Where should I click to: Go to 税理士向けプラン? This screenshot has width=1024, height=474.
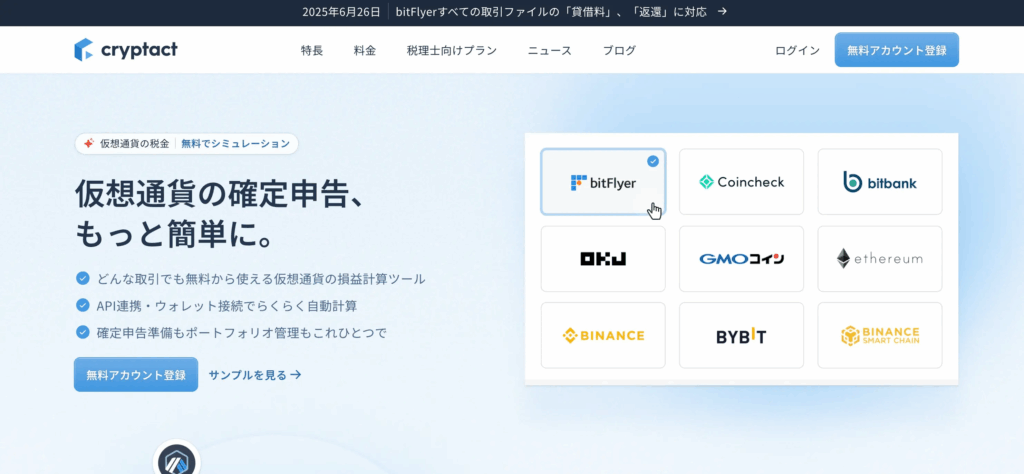tap(451, 50)
